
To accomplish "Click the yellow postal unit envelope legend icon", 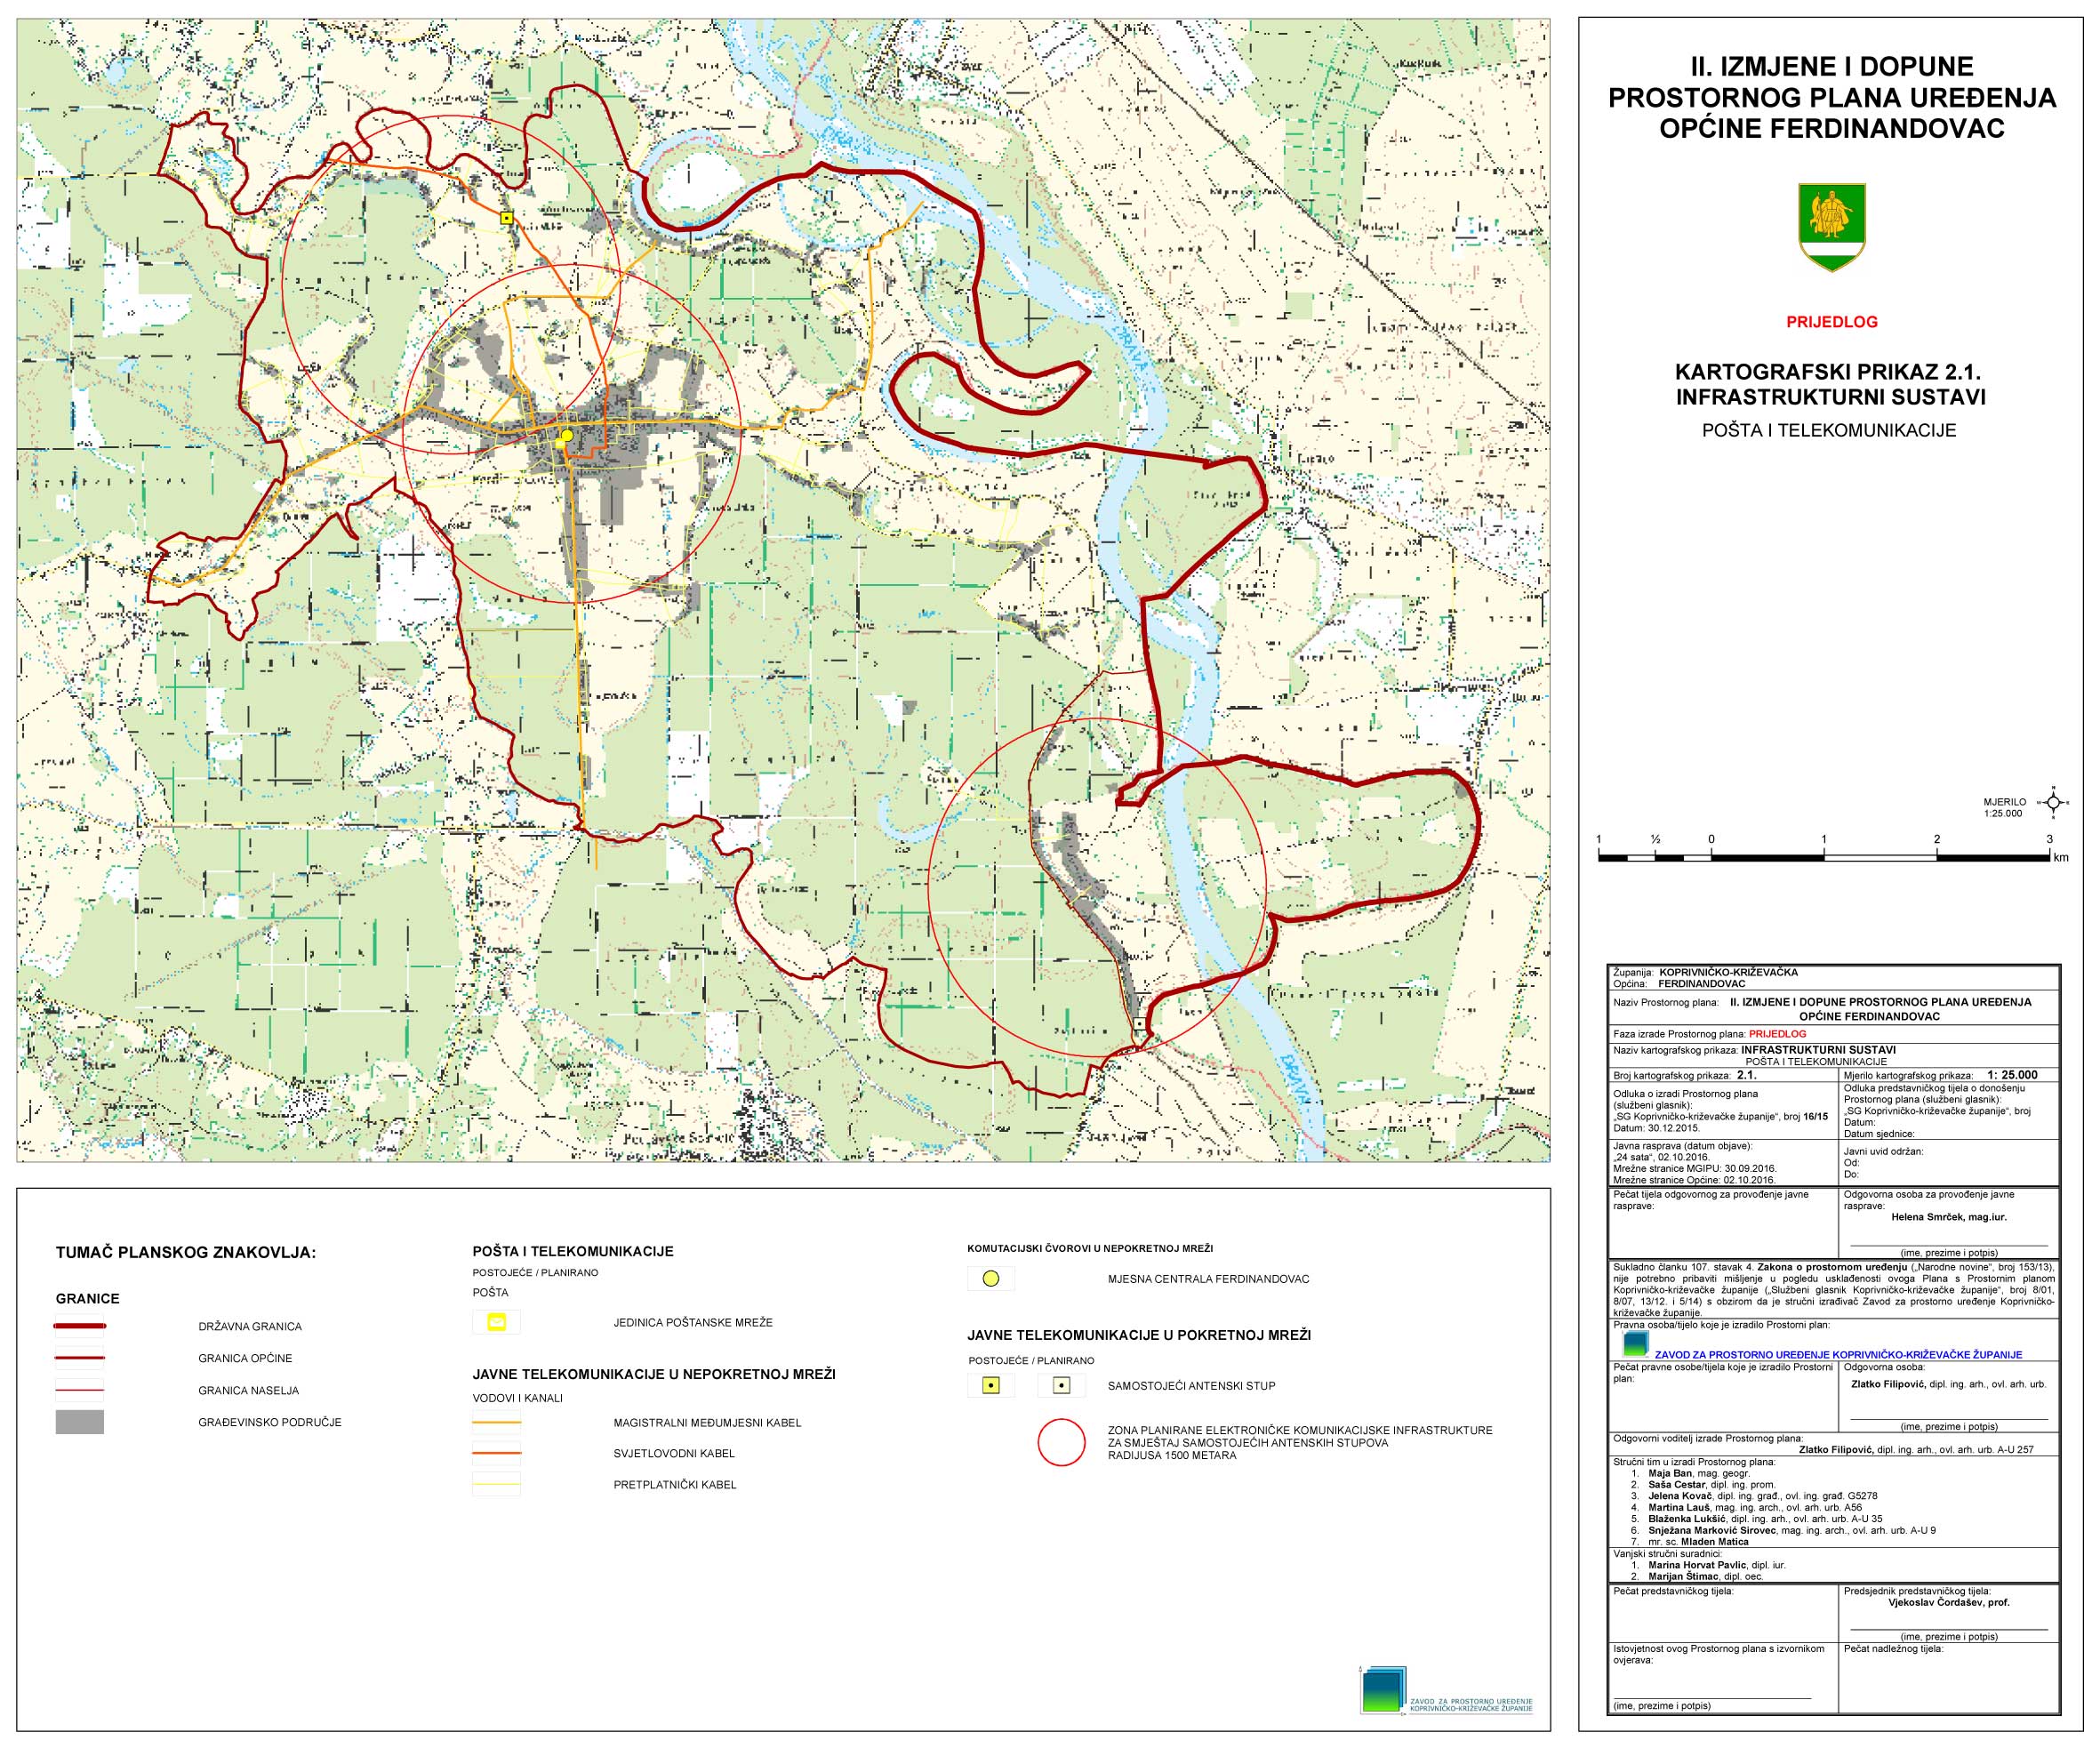I will [x=497, y=1322].
